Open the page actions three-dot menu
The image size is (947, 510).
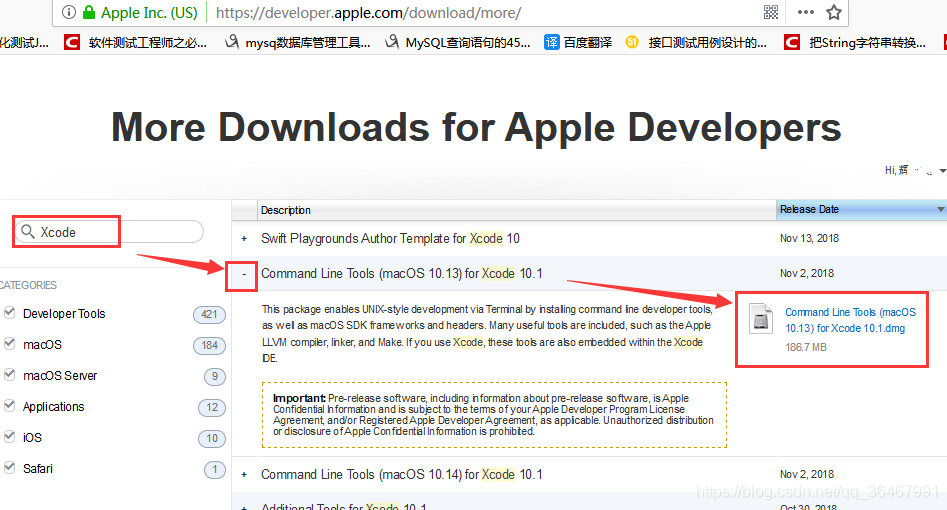click(805, 12)
